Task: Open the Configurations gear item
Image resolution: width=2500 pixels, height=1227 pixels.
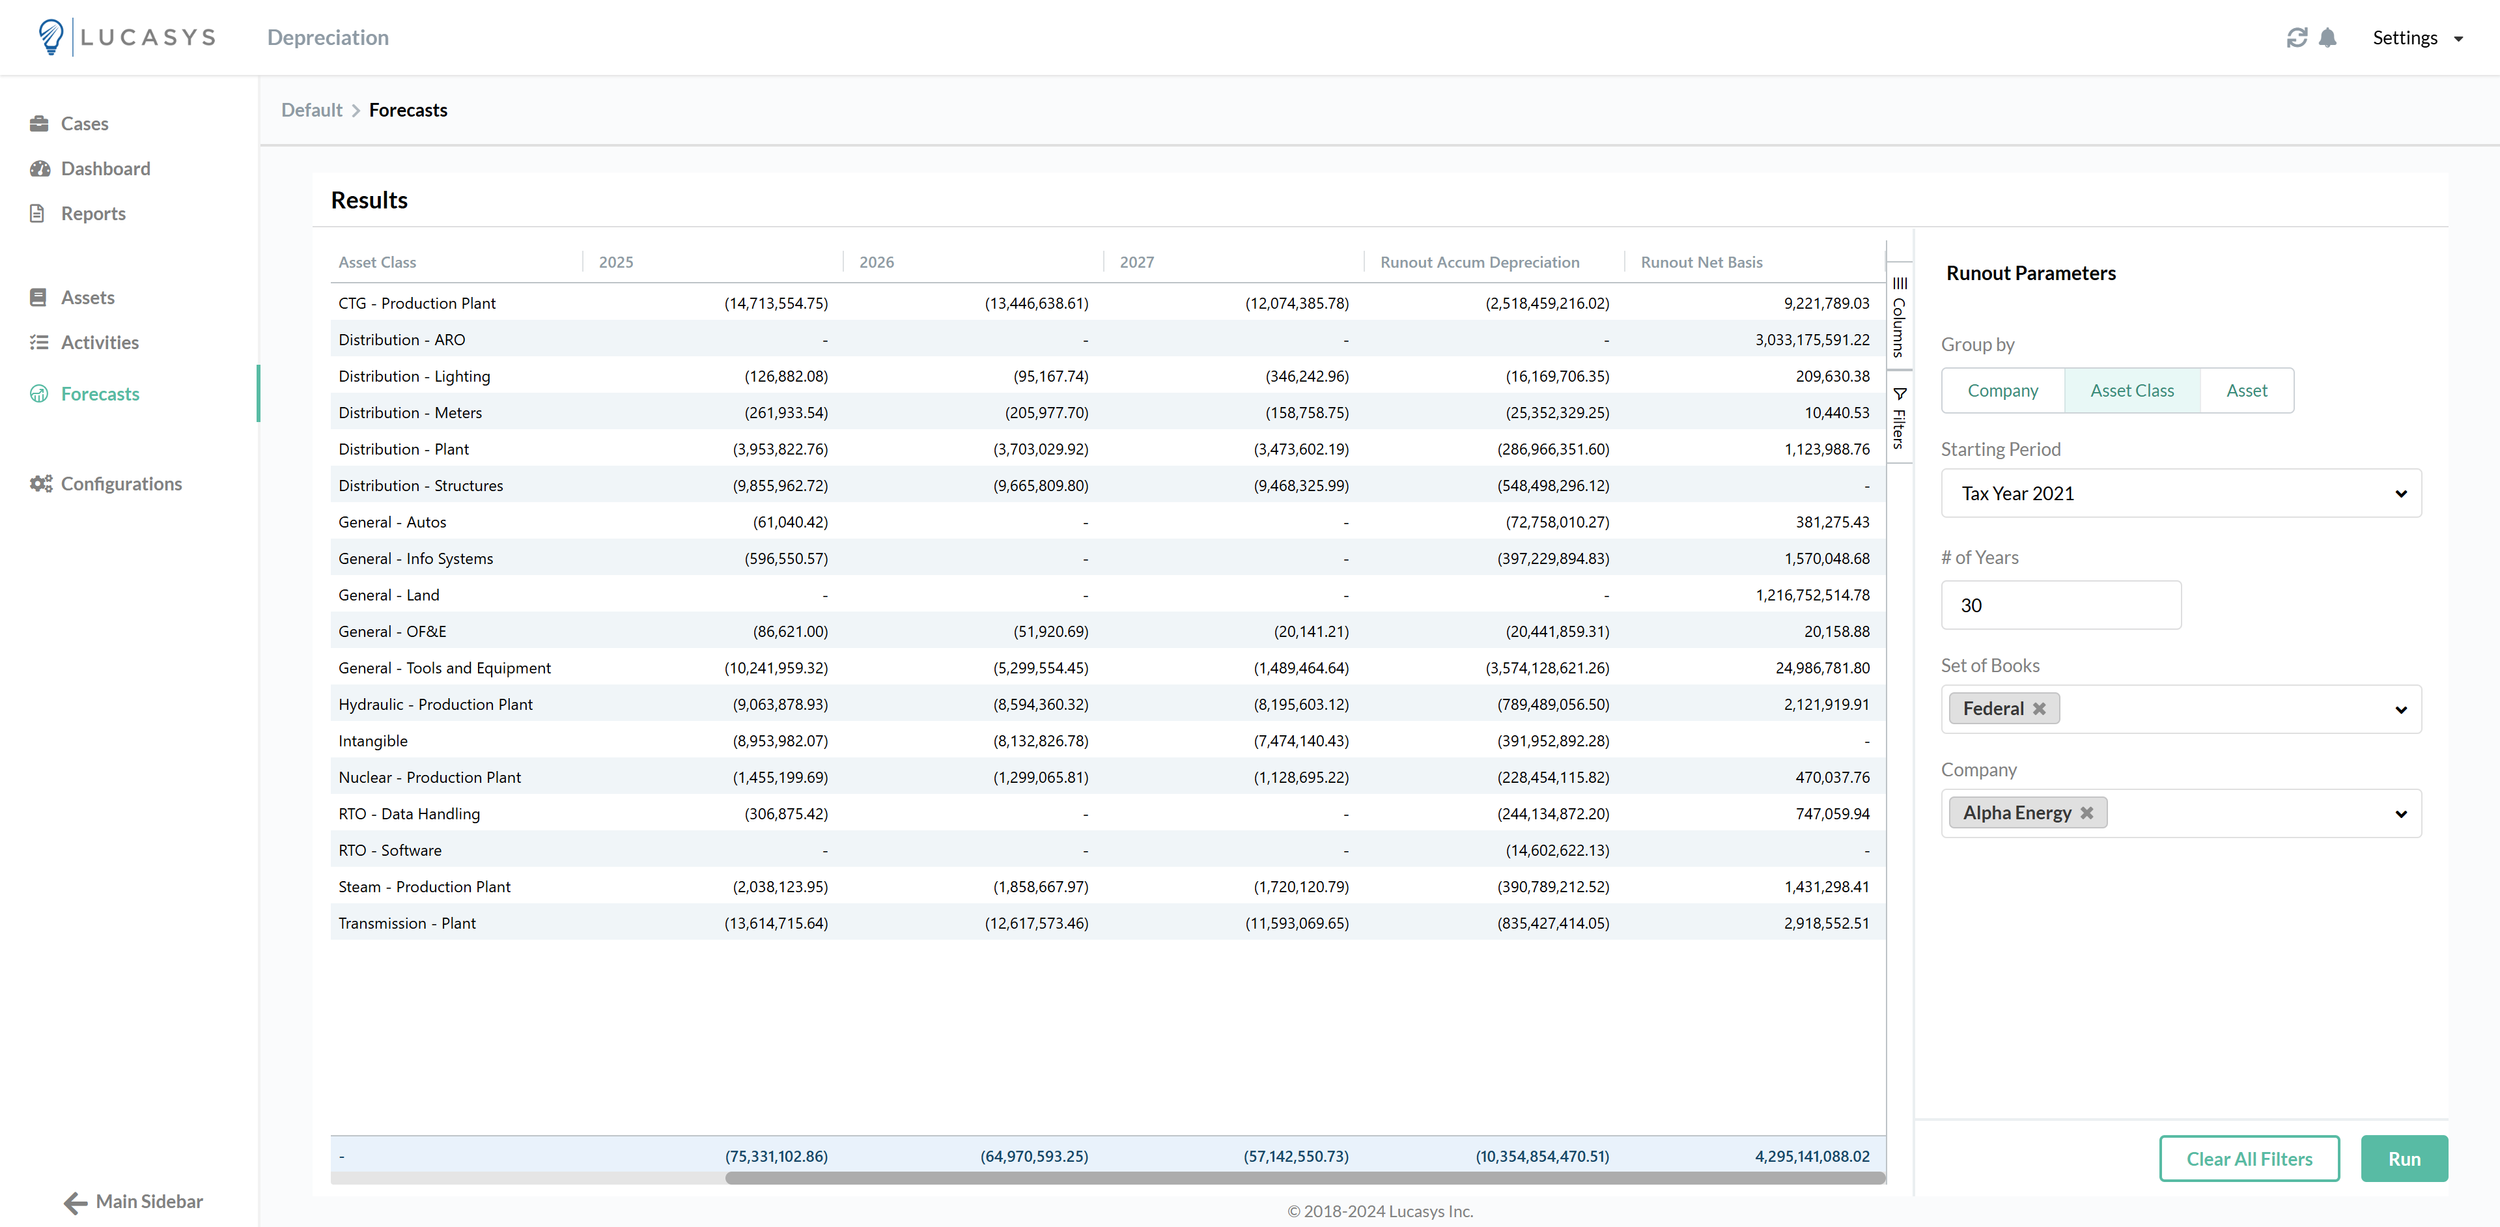Action: tap(120, 484)
